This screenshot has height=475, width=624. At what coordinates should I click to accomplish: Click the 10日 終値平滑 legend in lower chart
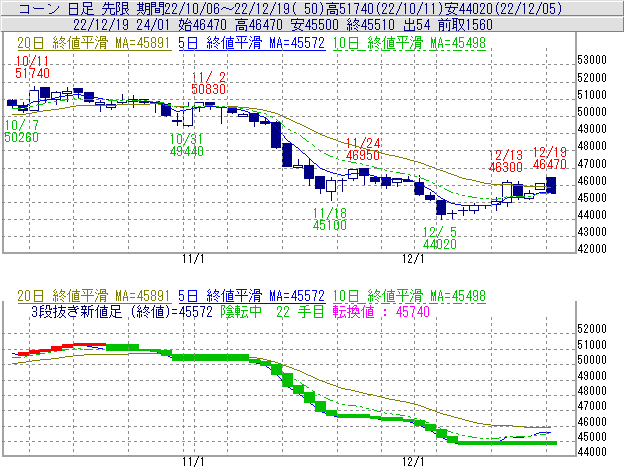click(x=409, y=296)
